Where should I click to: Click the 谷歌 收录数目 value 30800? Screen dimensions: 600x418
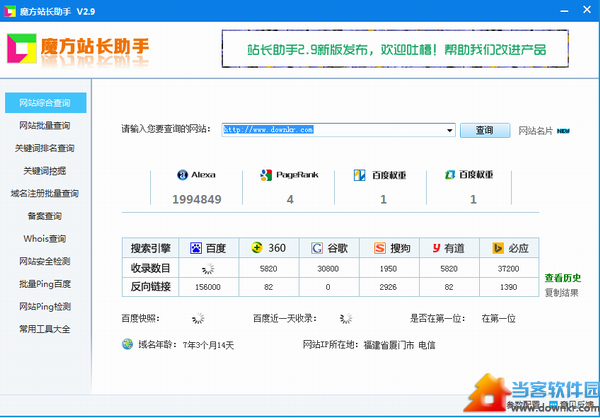click(x=328, y=269)
